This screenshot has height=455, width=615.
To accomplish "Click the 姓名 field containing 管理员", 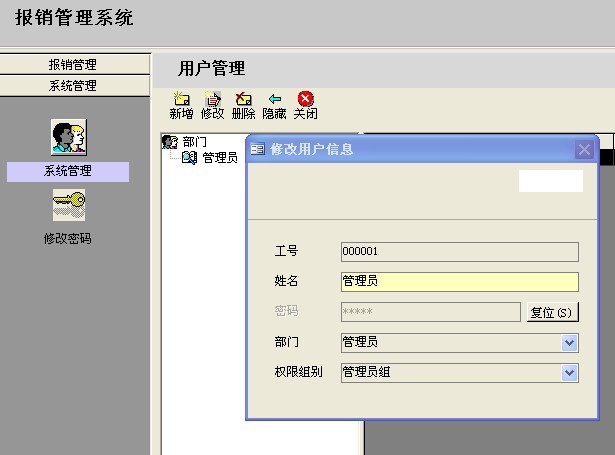I will (460, 282).
